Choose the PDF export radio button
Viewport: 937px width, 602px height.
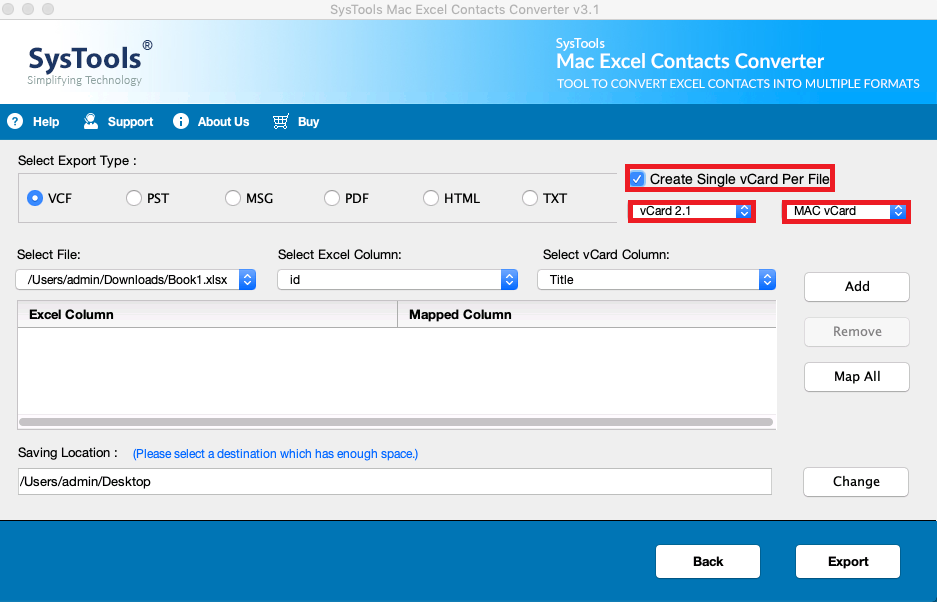tap(332, 198)
